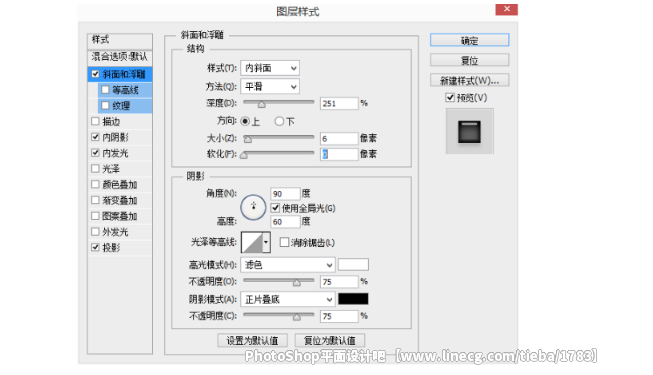The image size is (653, 375).
Task: Click the 角度 field showing 90
Action: [285, 194]
